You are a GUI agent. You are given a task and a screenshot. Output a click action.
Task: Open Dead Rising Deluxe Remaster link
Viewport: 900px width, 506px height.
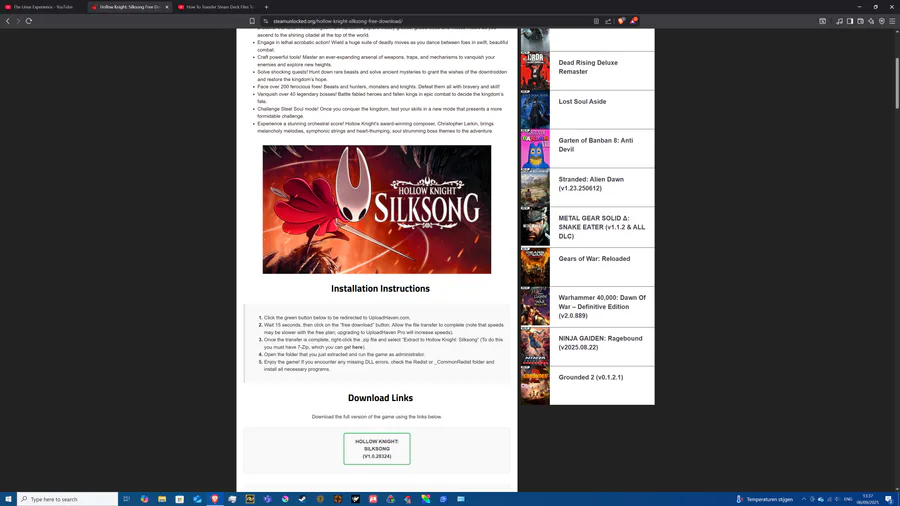pyautogui.click(x=588, y=67)
